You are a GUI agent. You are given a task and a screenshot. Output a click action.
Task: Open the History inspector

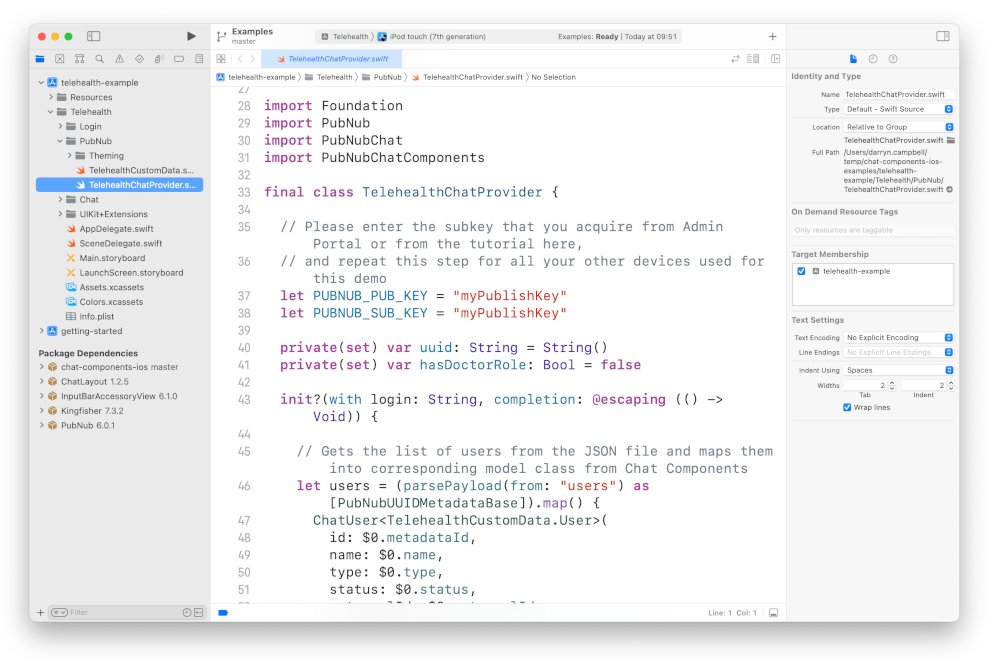[873, 58]
